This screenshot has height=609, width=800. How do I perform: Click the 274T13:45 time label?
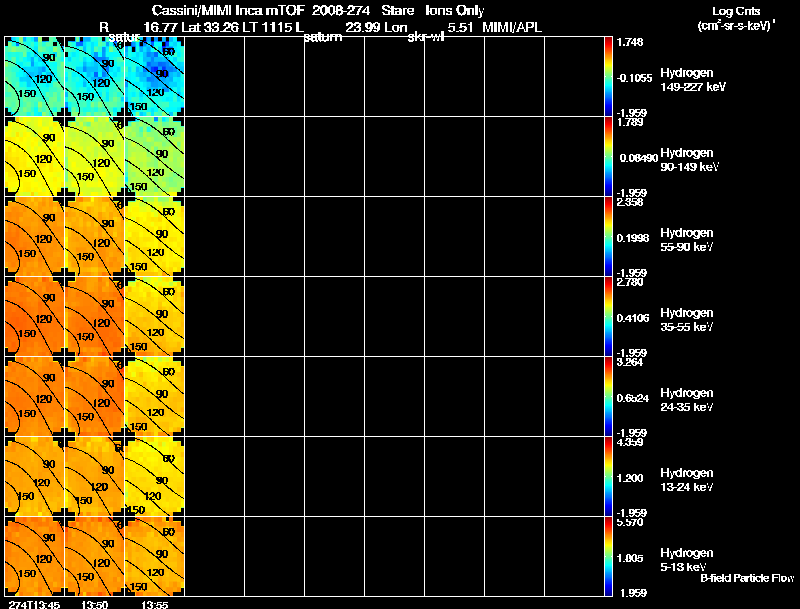click(x=32, y=604)
